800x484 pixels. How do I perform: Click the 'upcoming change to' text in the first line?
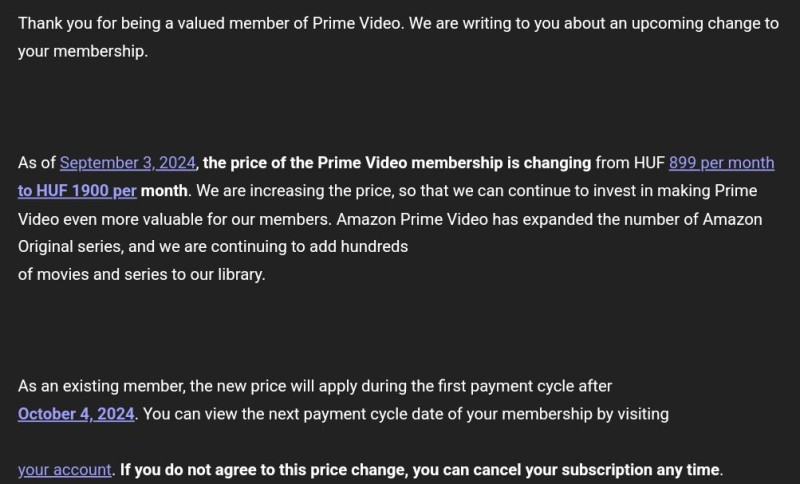(705, 23)
